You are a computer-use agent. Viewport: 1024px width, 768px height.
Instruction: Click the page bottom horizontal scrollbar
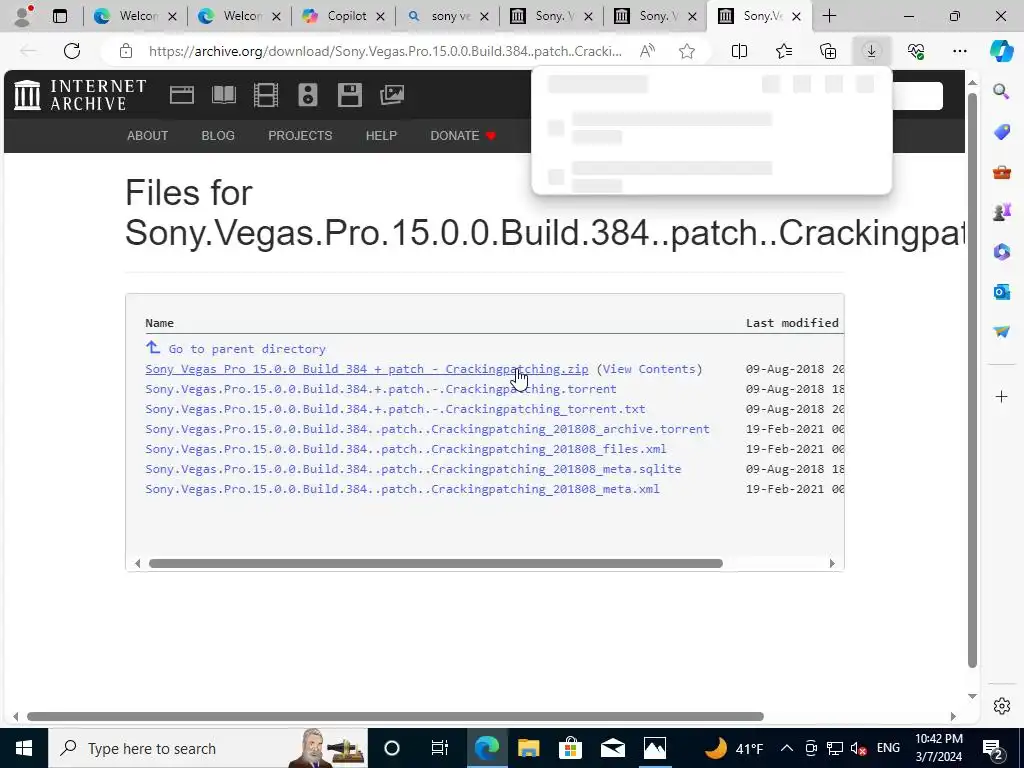pyautogui.click(x=395, y=716)
